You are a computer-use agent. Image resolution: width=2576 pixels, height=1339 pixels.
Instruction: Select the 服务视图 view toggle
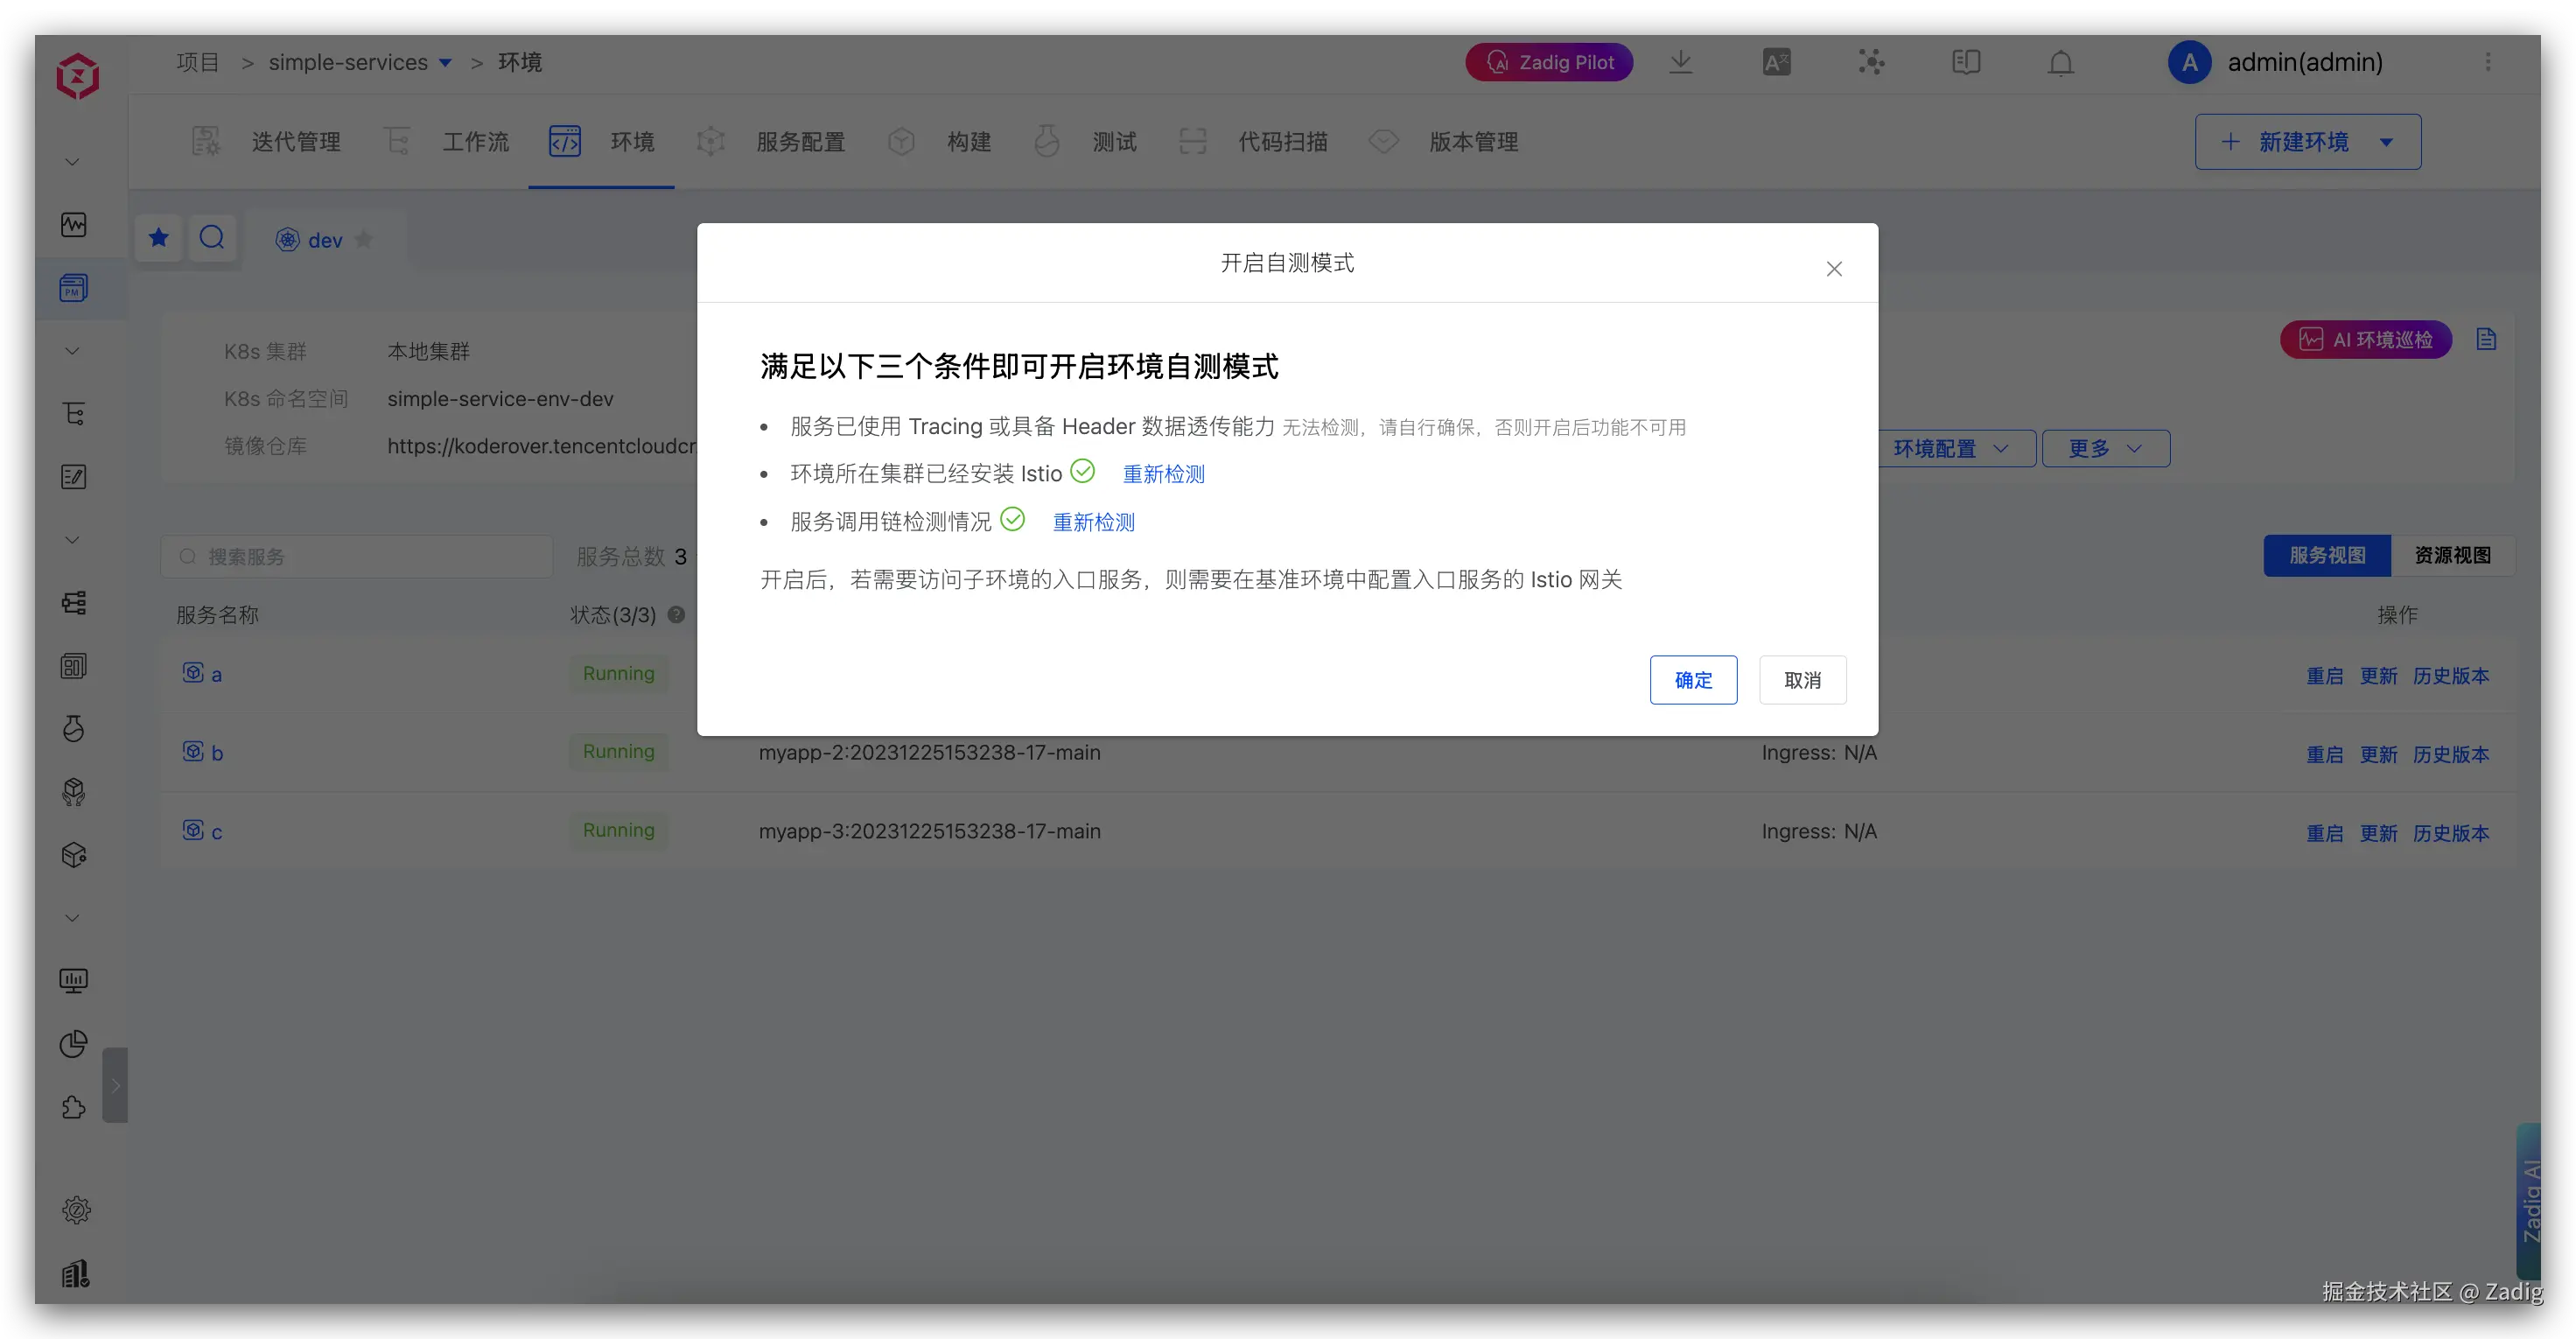point(2327,555)
